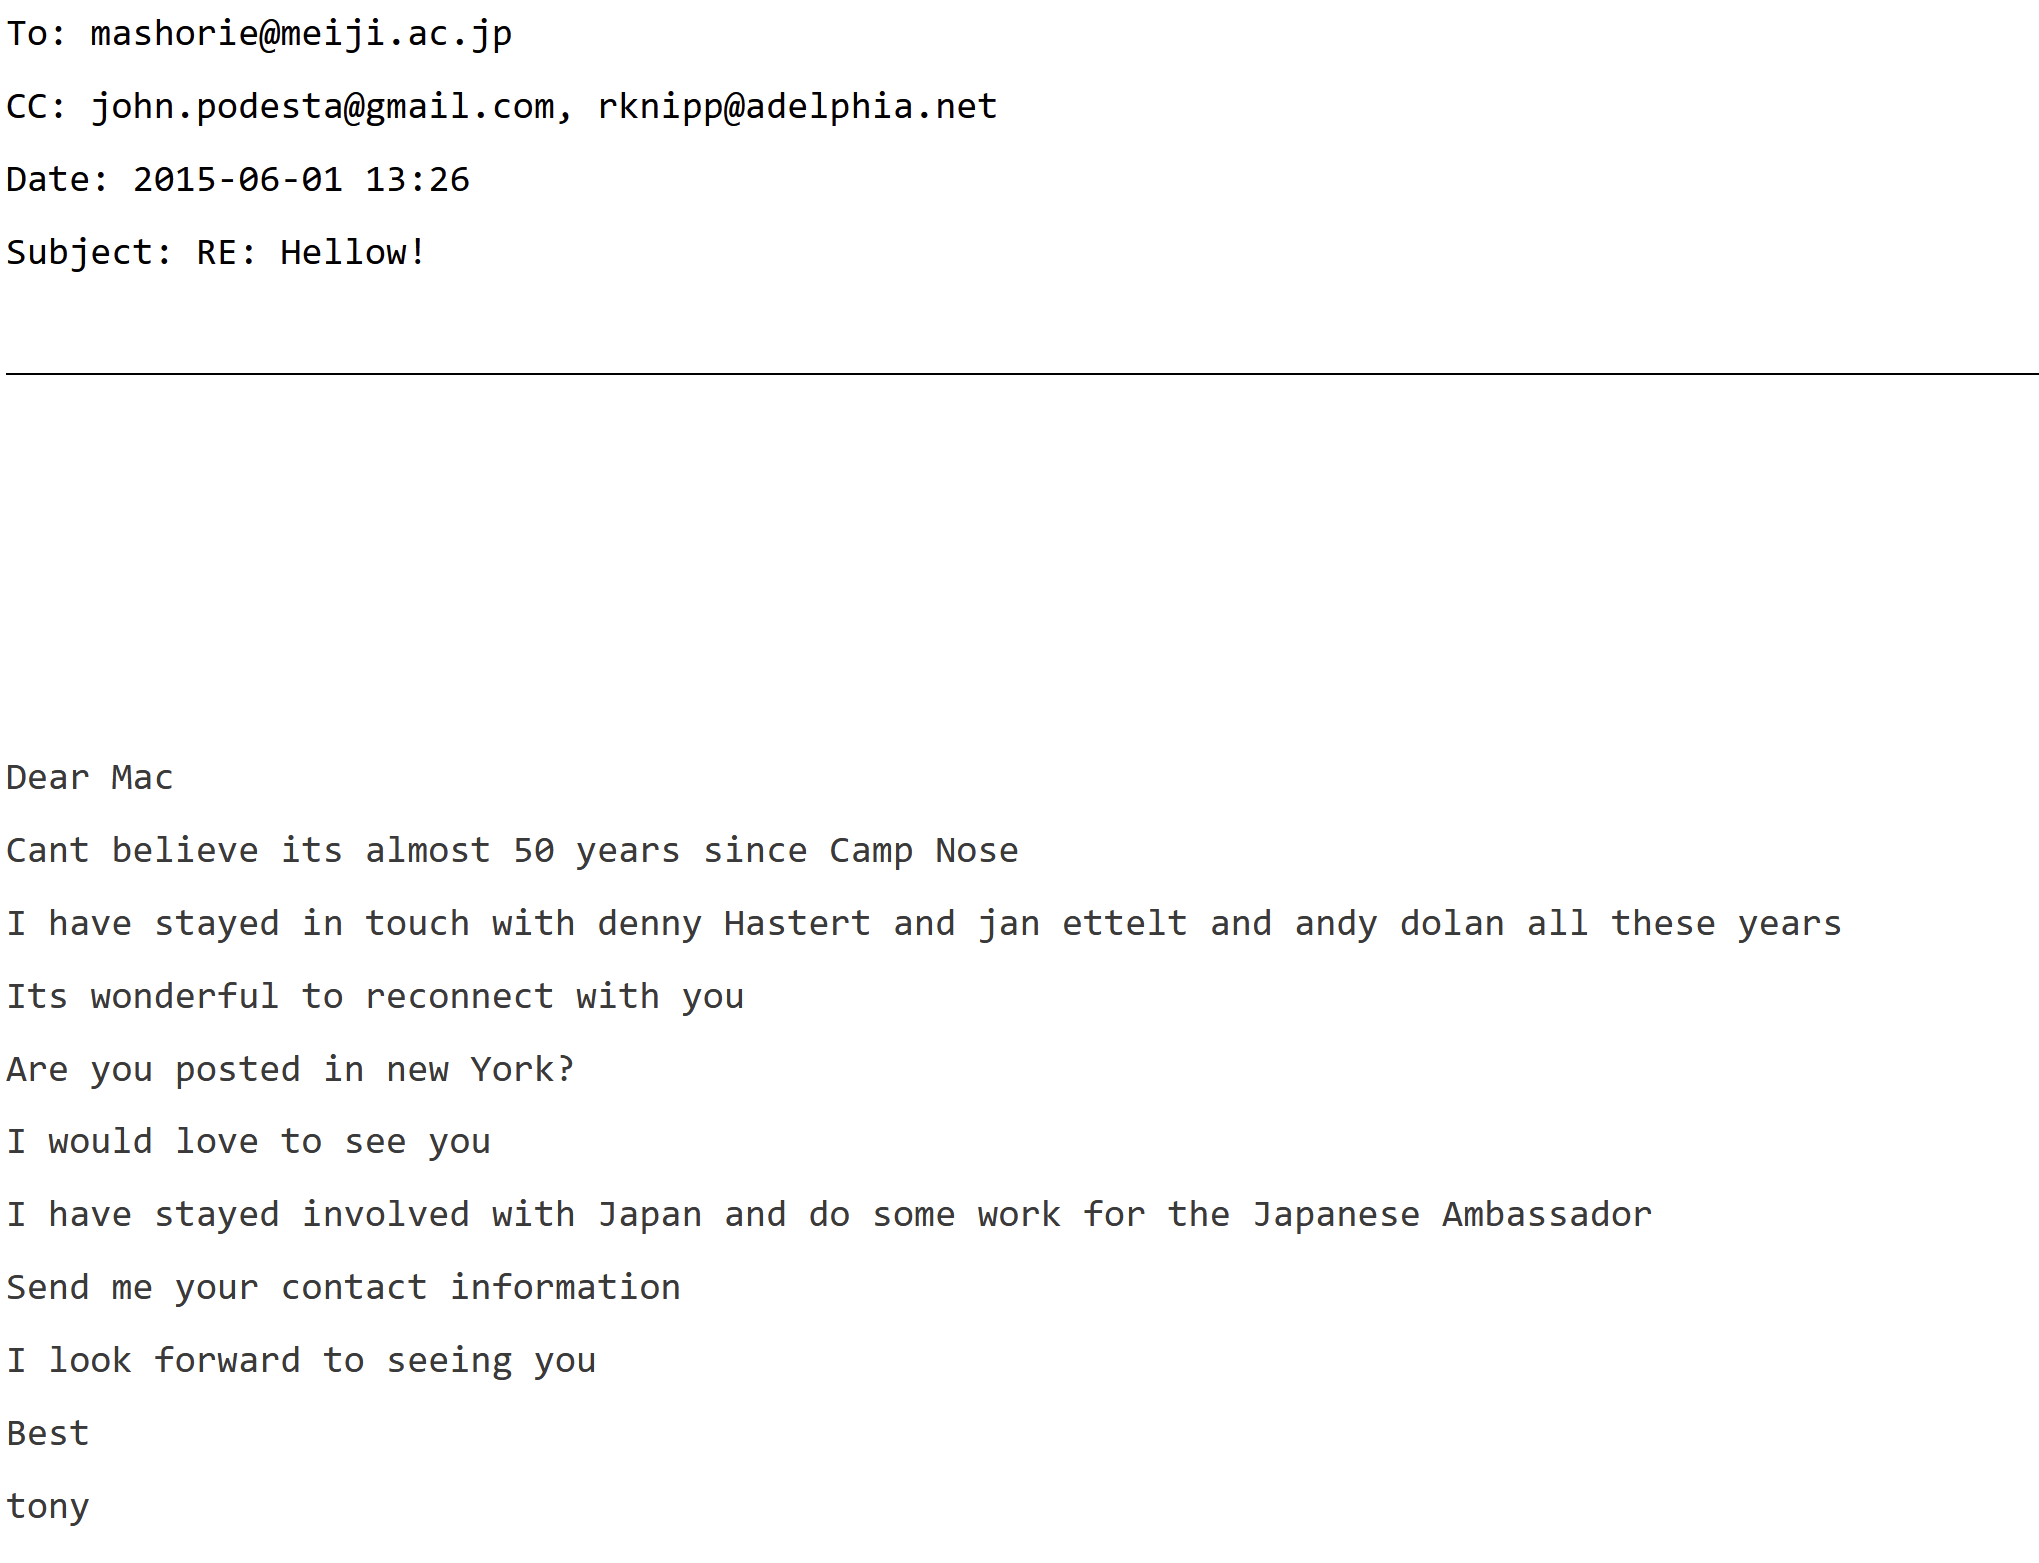This screenshot has height=1563, width=2039.
Task: Click the rknipp@adelphia.net CC address
Action: point(797,107)
